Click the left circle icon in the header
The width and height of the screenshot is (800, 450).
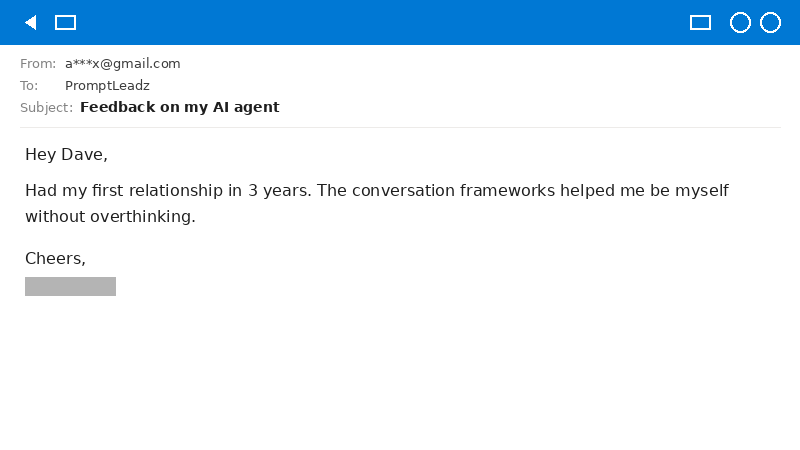pyautogui.click(x=740, y=22)
